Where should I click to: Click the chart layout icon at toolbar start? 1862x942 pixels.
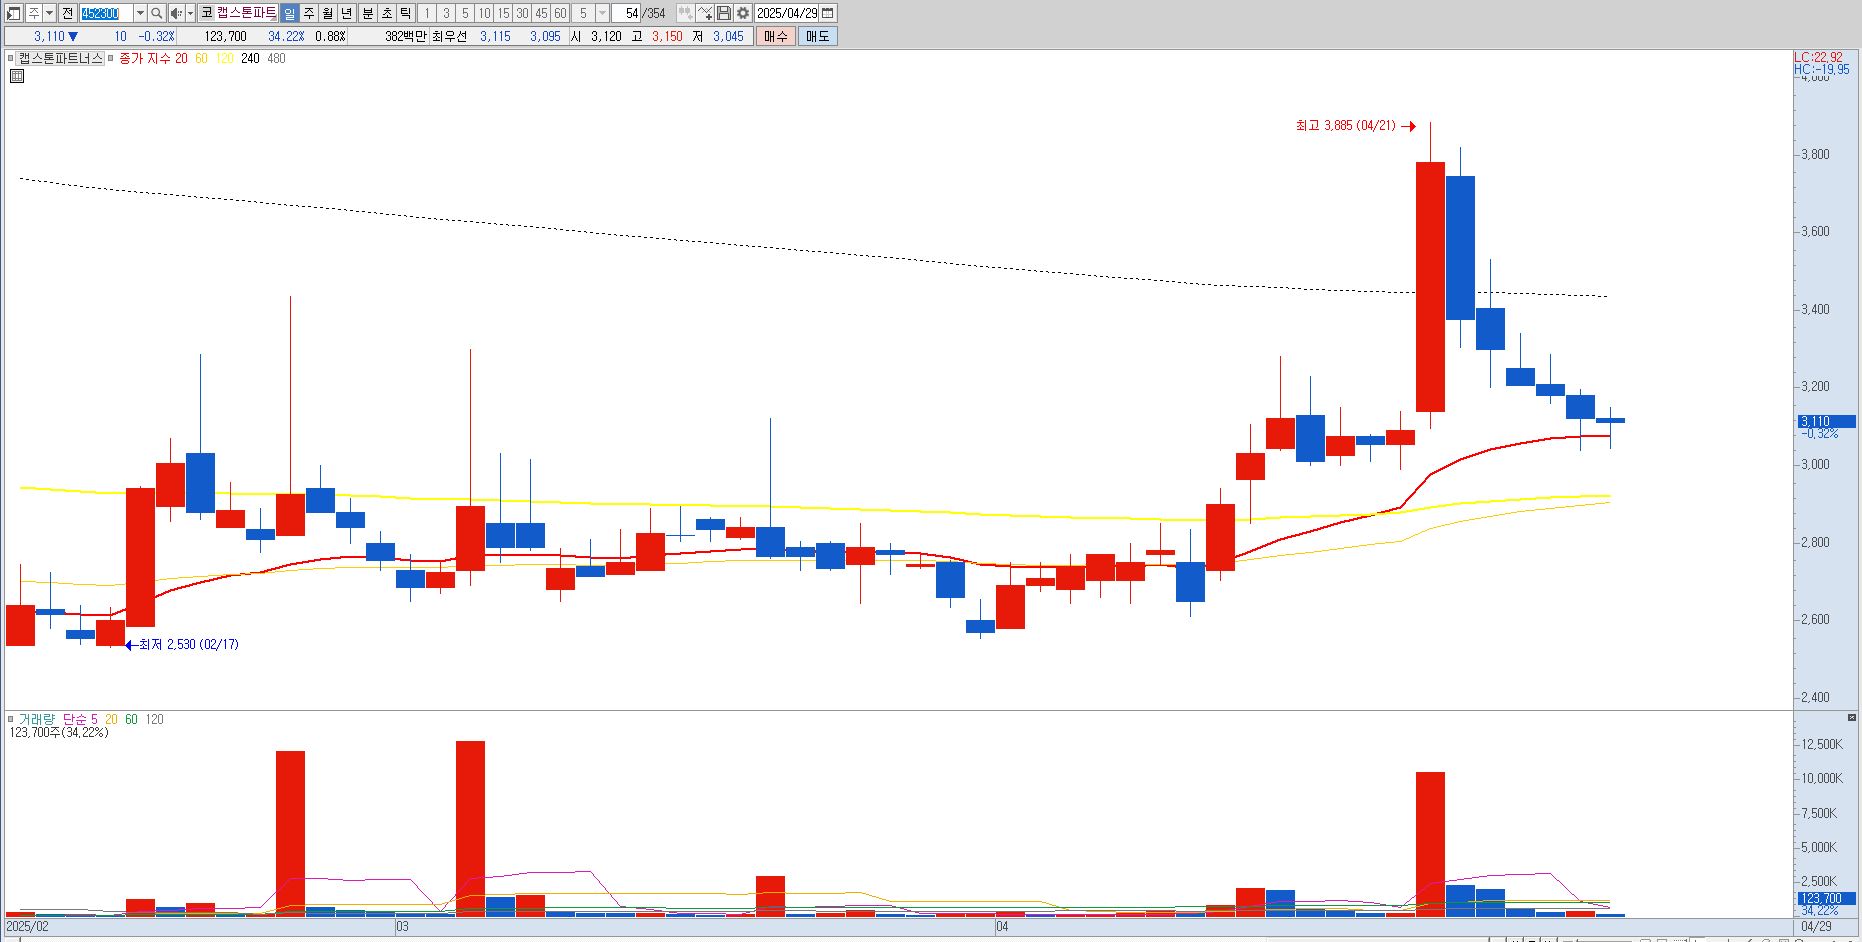coord(13,13)
